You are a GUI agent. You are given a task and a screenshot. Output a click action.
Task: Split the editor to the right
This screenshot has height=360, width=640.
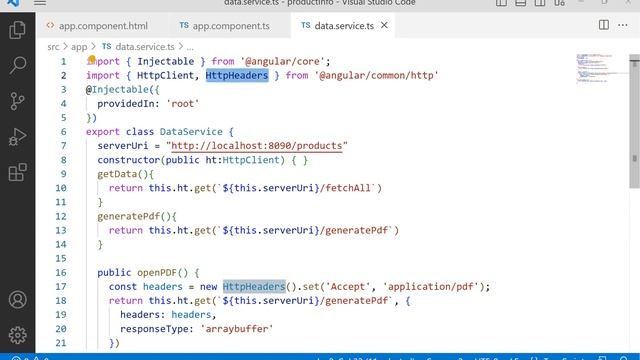(x=604, y=25)
